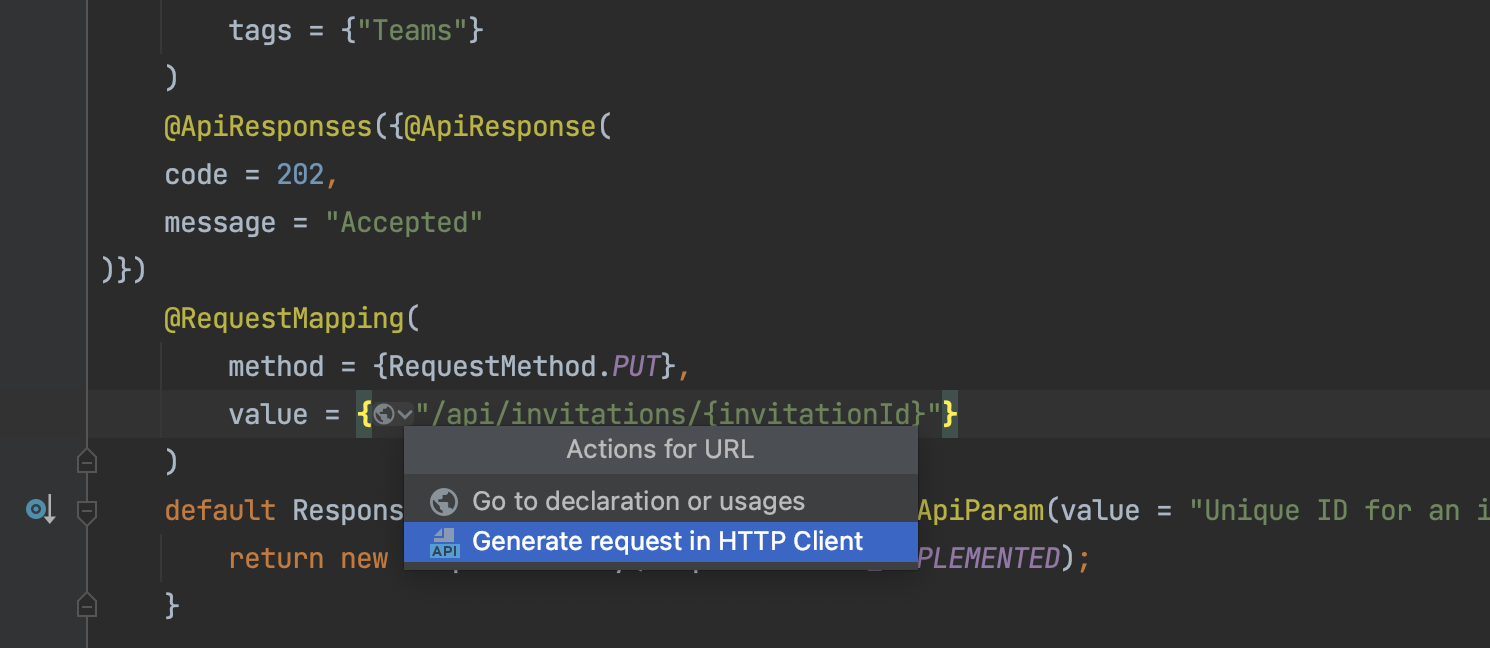The width and height of the screenshot is (1490, 648).
Task: Toggle the fold marker at the closing brace
Action: [x=87, y=605]
